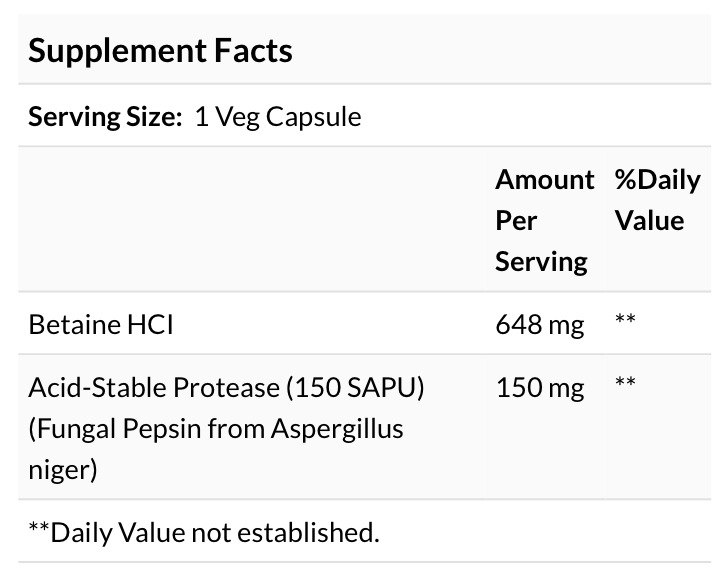
Task: Click the daily value asterisks for Betaine HCl
Action: (x=626, y=322)
